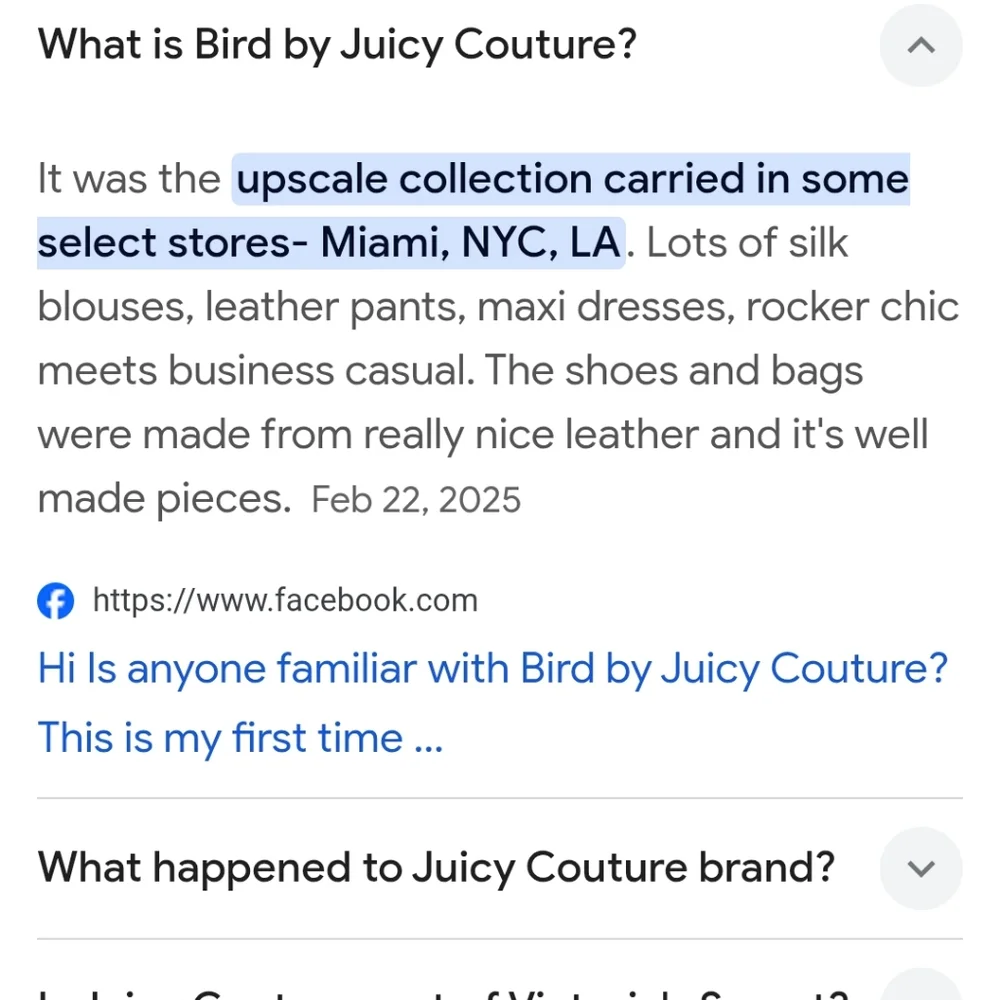This screenshot has width=1000, height=1000.
Task: Click the https://www.facebook.com source URL
Action: click(x=285, y=601)
